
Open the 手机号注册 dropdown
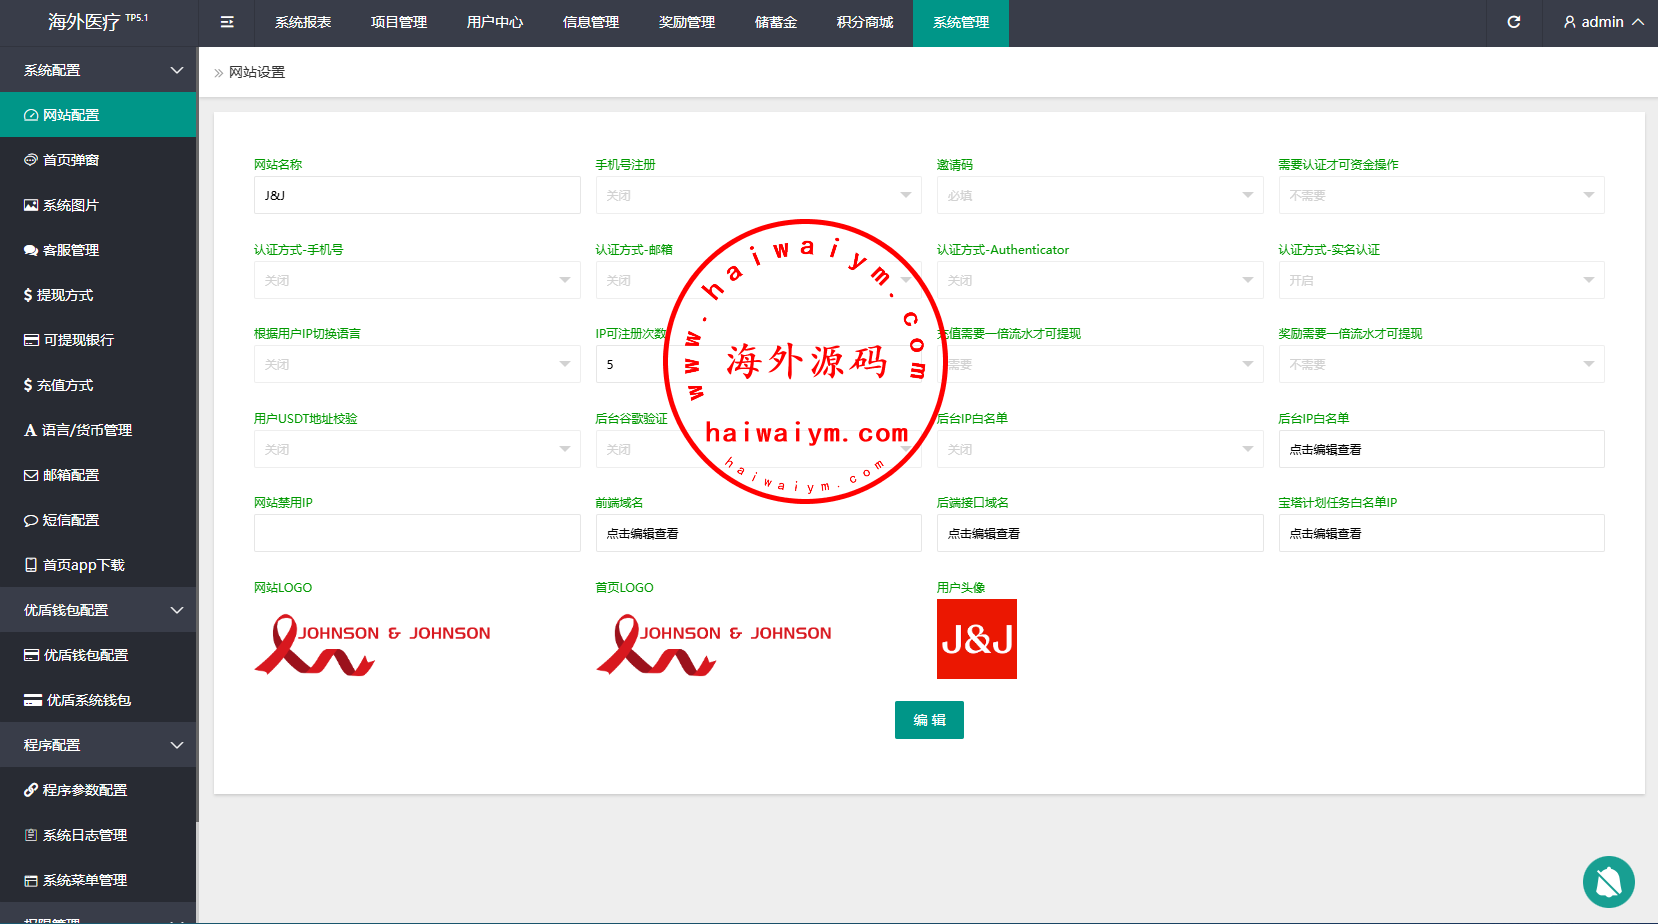pyautogui.click(x=758, y=195)
